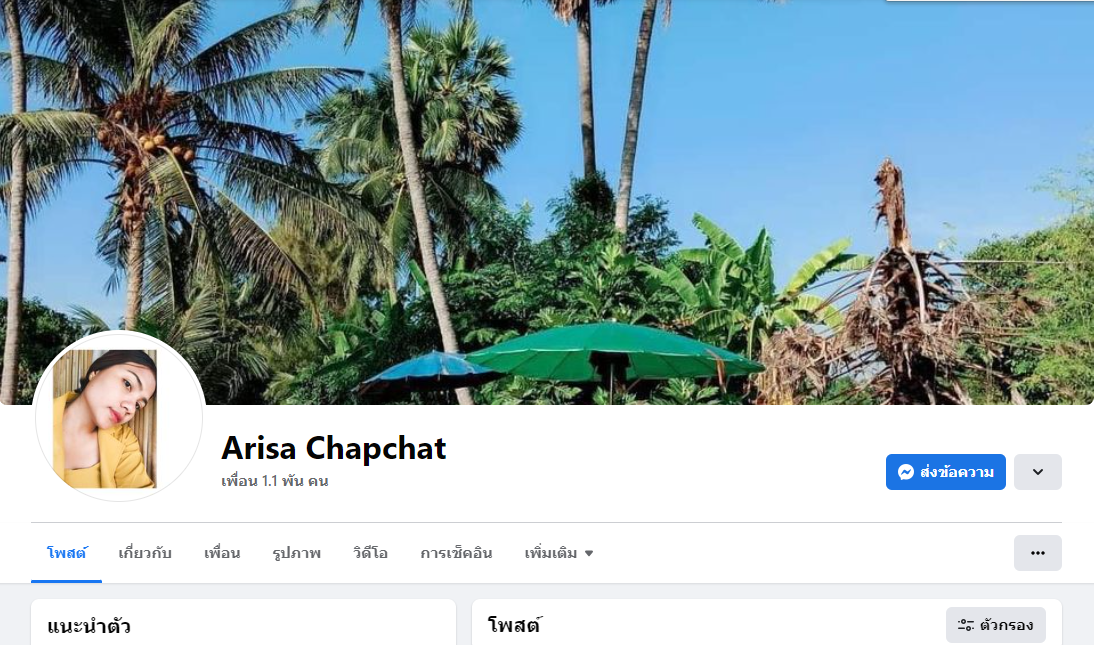
Task: Open the วิดีโอ tab
Action: click(370, 553)
